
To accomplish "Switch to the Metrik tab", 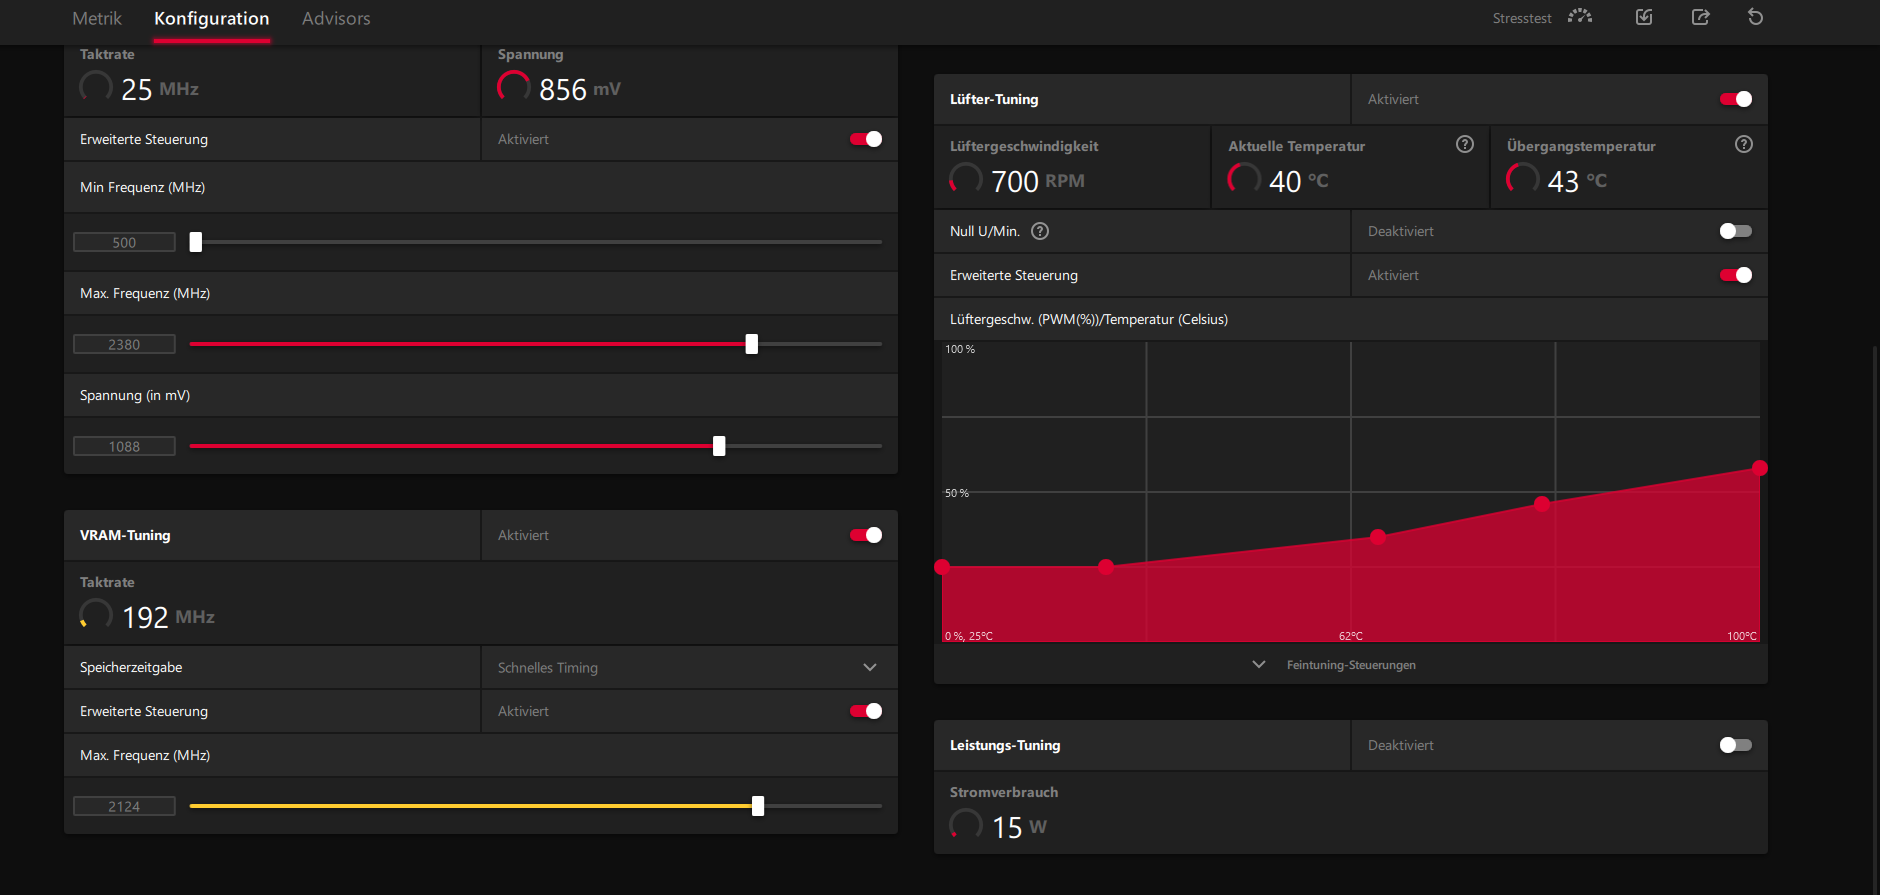I will point(97,18).
